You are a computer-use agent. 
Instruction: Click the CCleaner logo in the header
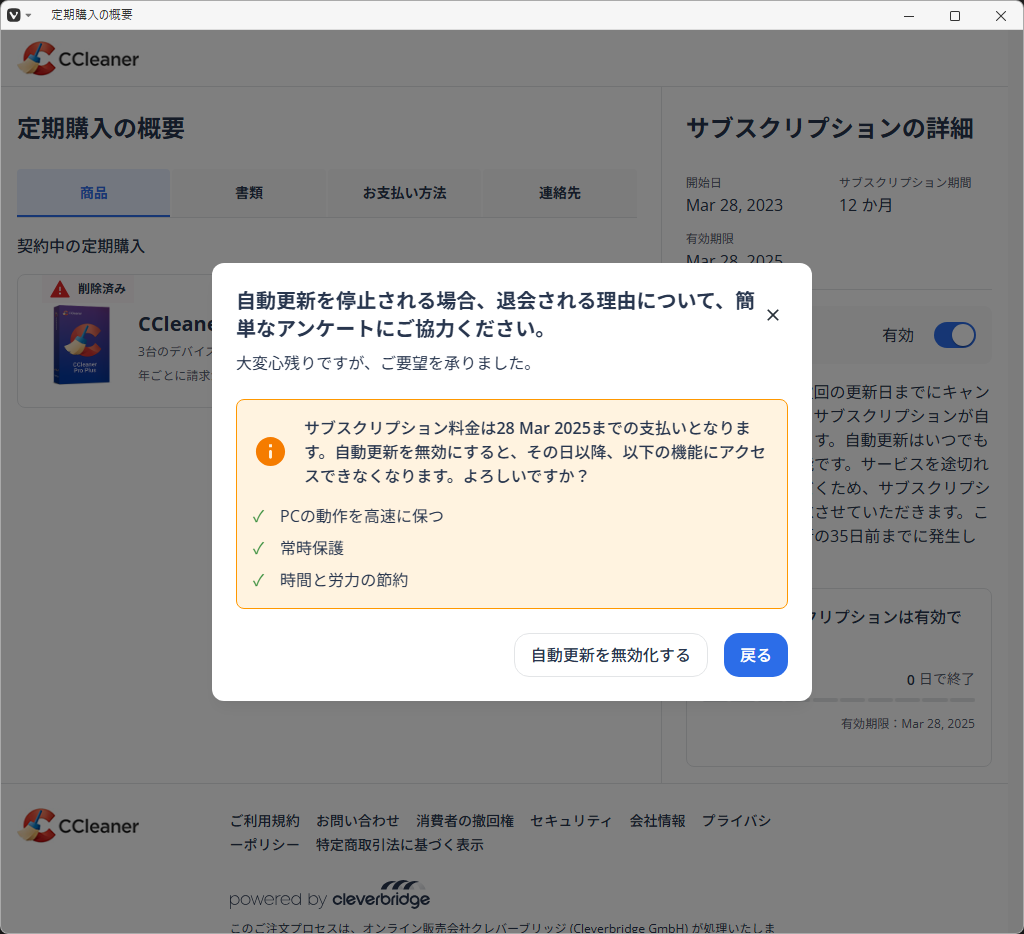78,59
